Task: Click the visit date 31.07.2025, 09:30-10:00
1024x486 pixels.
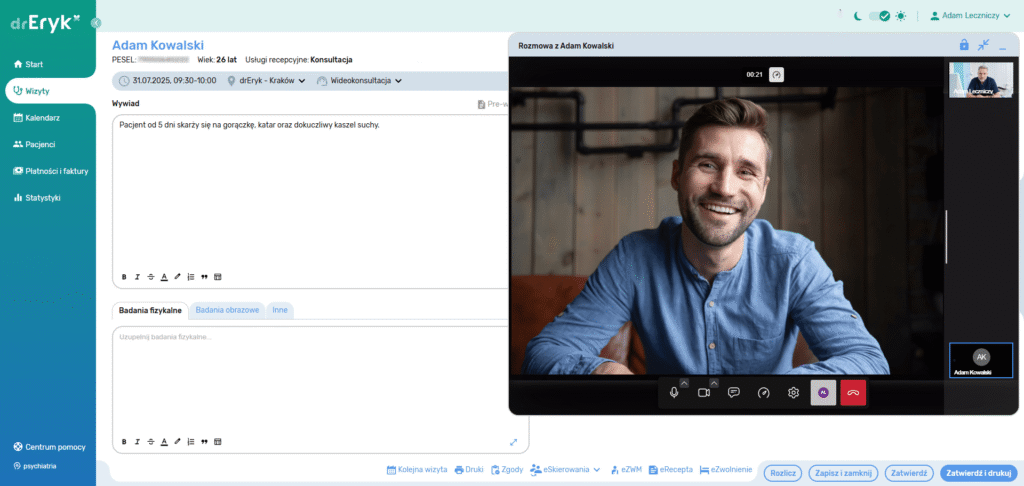Action: [x=168, y=81]
